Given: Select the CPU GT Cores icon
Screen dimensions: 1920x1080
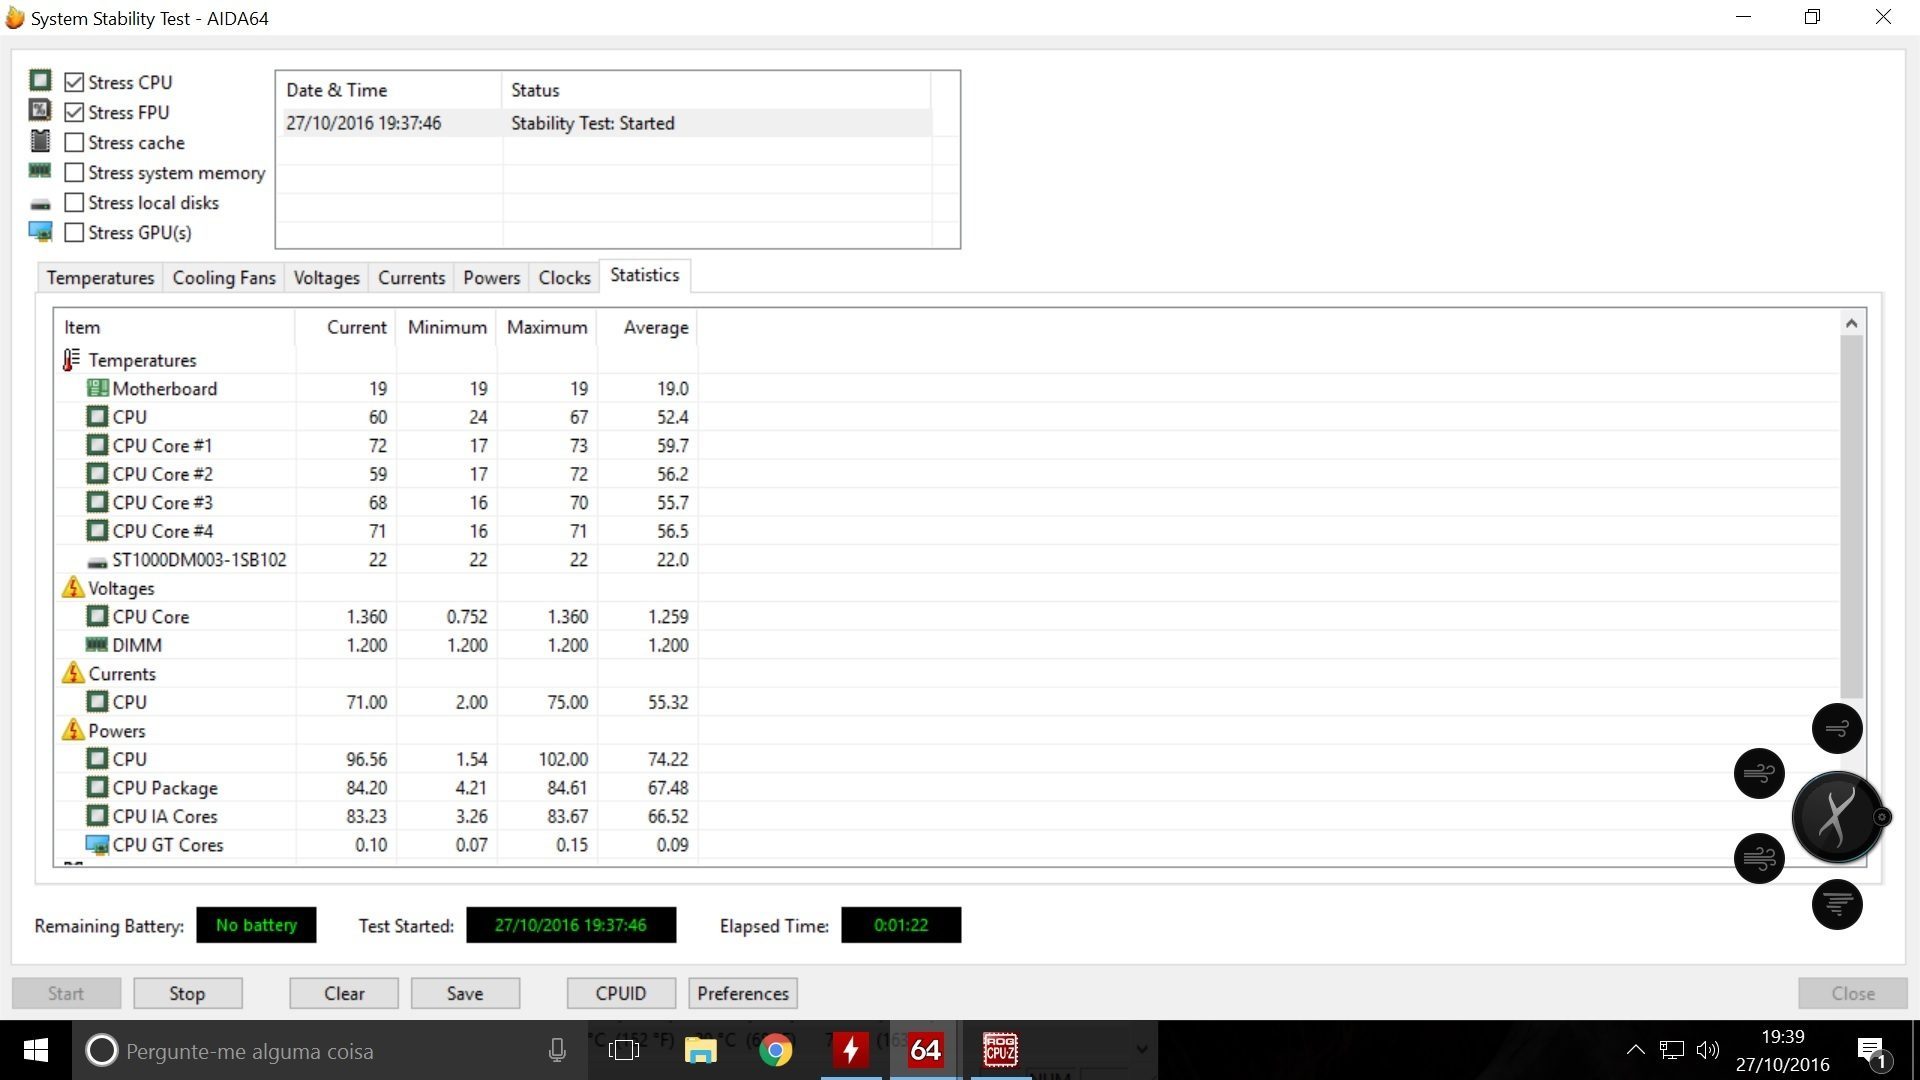Looking at the screenshot, I should (x=97, y=845).
